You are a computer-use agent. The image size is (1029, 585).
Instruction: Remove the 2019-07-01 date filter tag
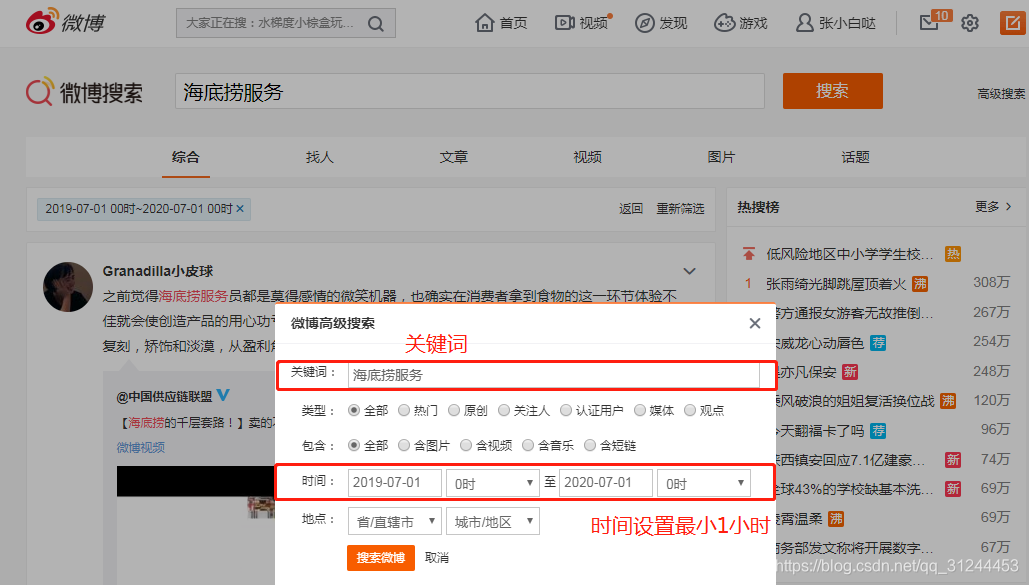[x=240, y=209]
